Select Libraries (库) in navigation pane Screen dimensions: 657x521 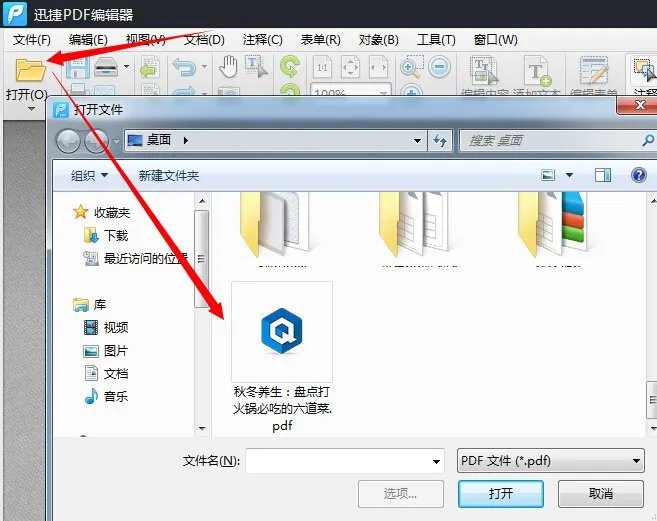point(89,305)
